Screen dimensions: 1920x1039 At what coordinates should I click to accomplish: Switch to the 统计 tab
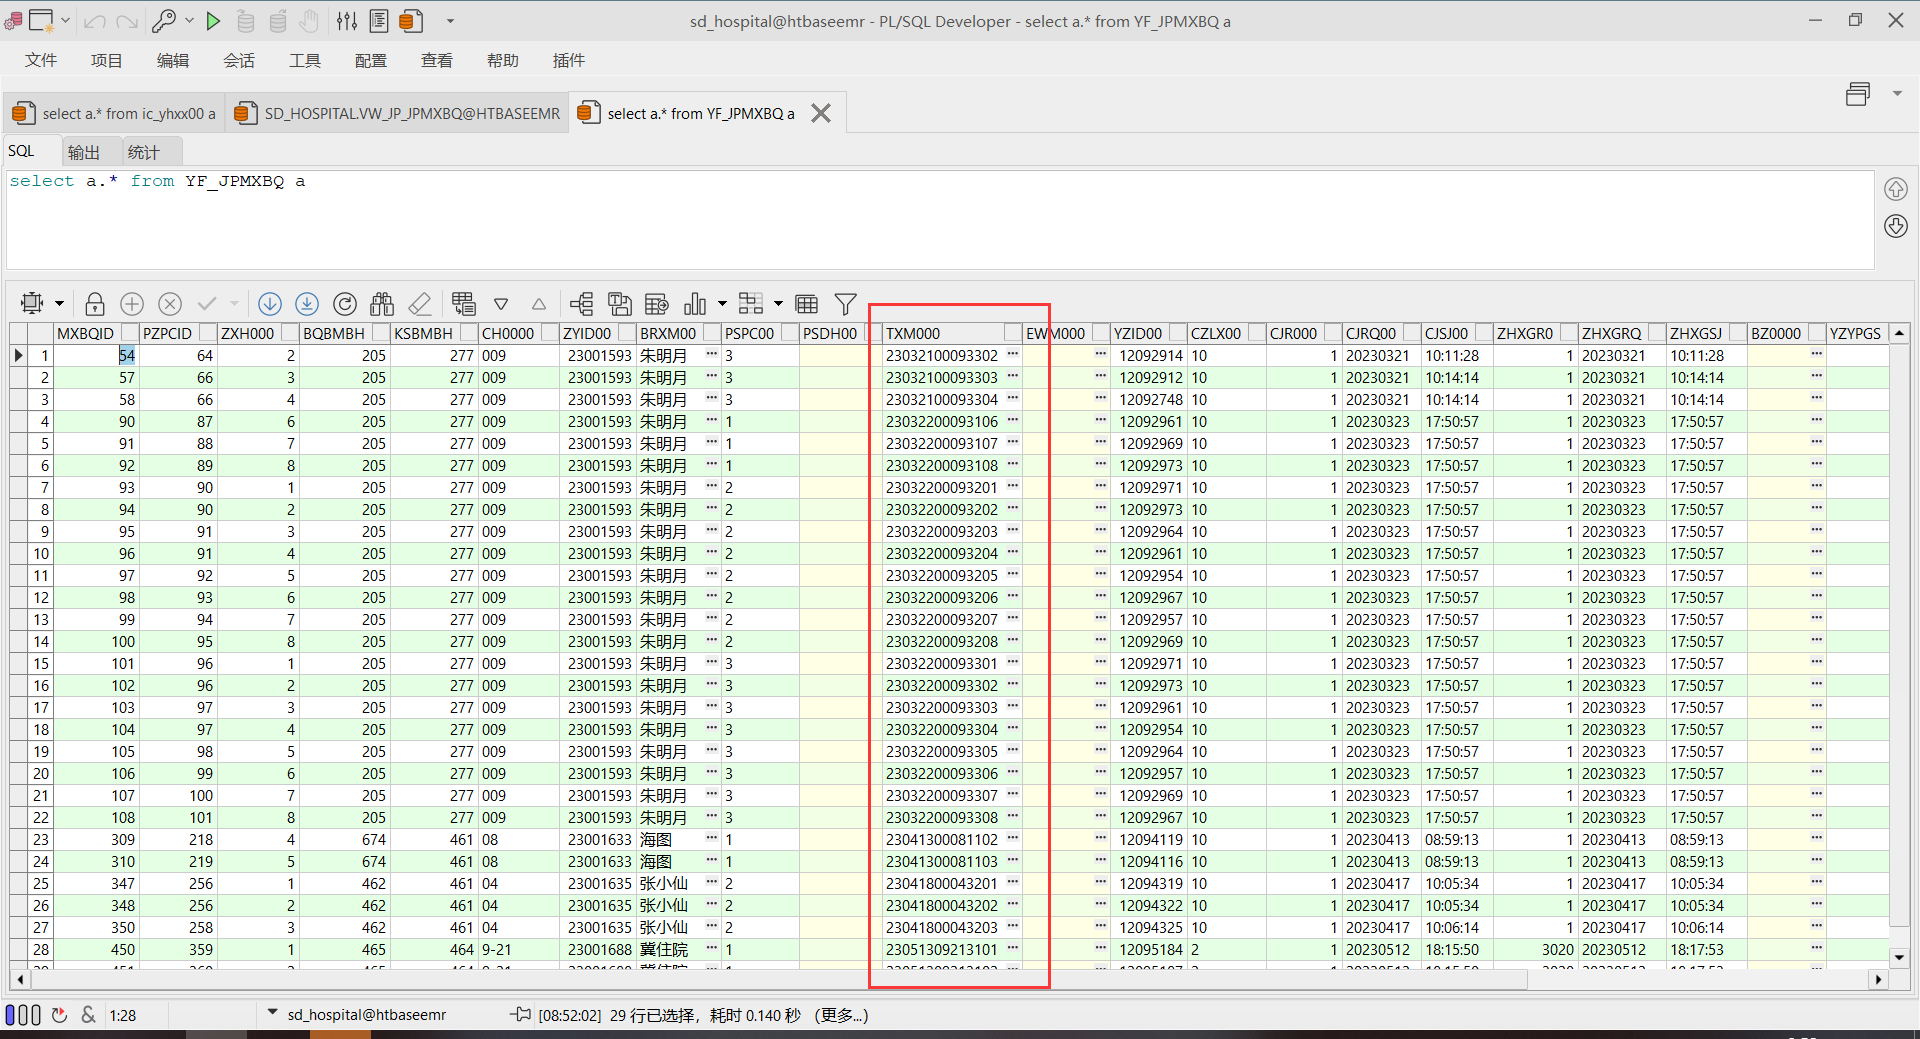(x=144, y=152)
